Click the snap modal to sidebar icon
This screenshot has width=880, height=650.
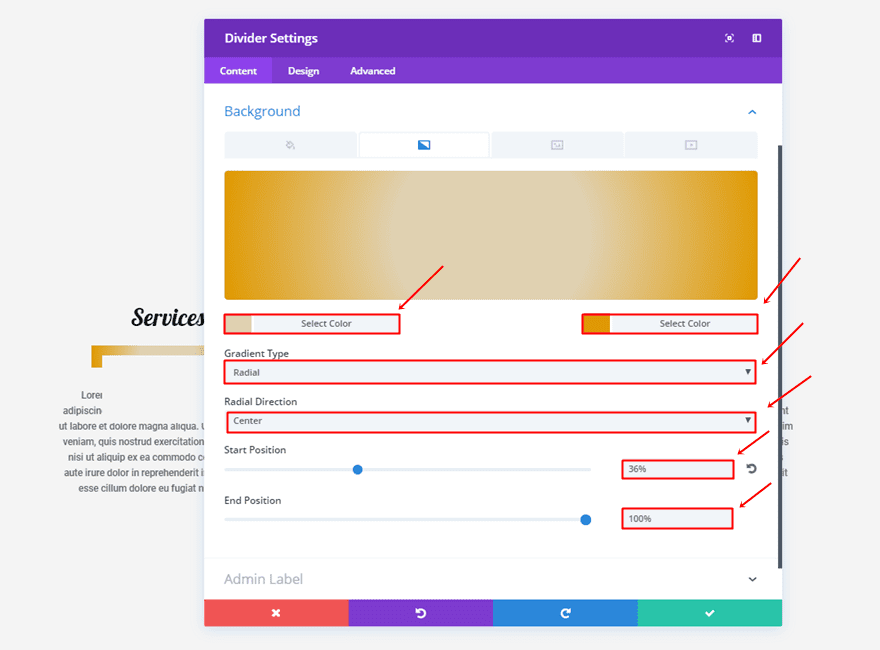click(757, 38)
